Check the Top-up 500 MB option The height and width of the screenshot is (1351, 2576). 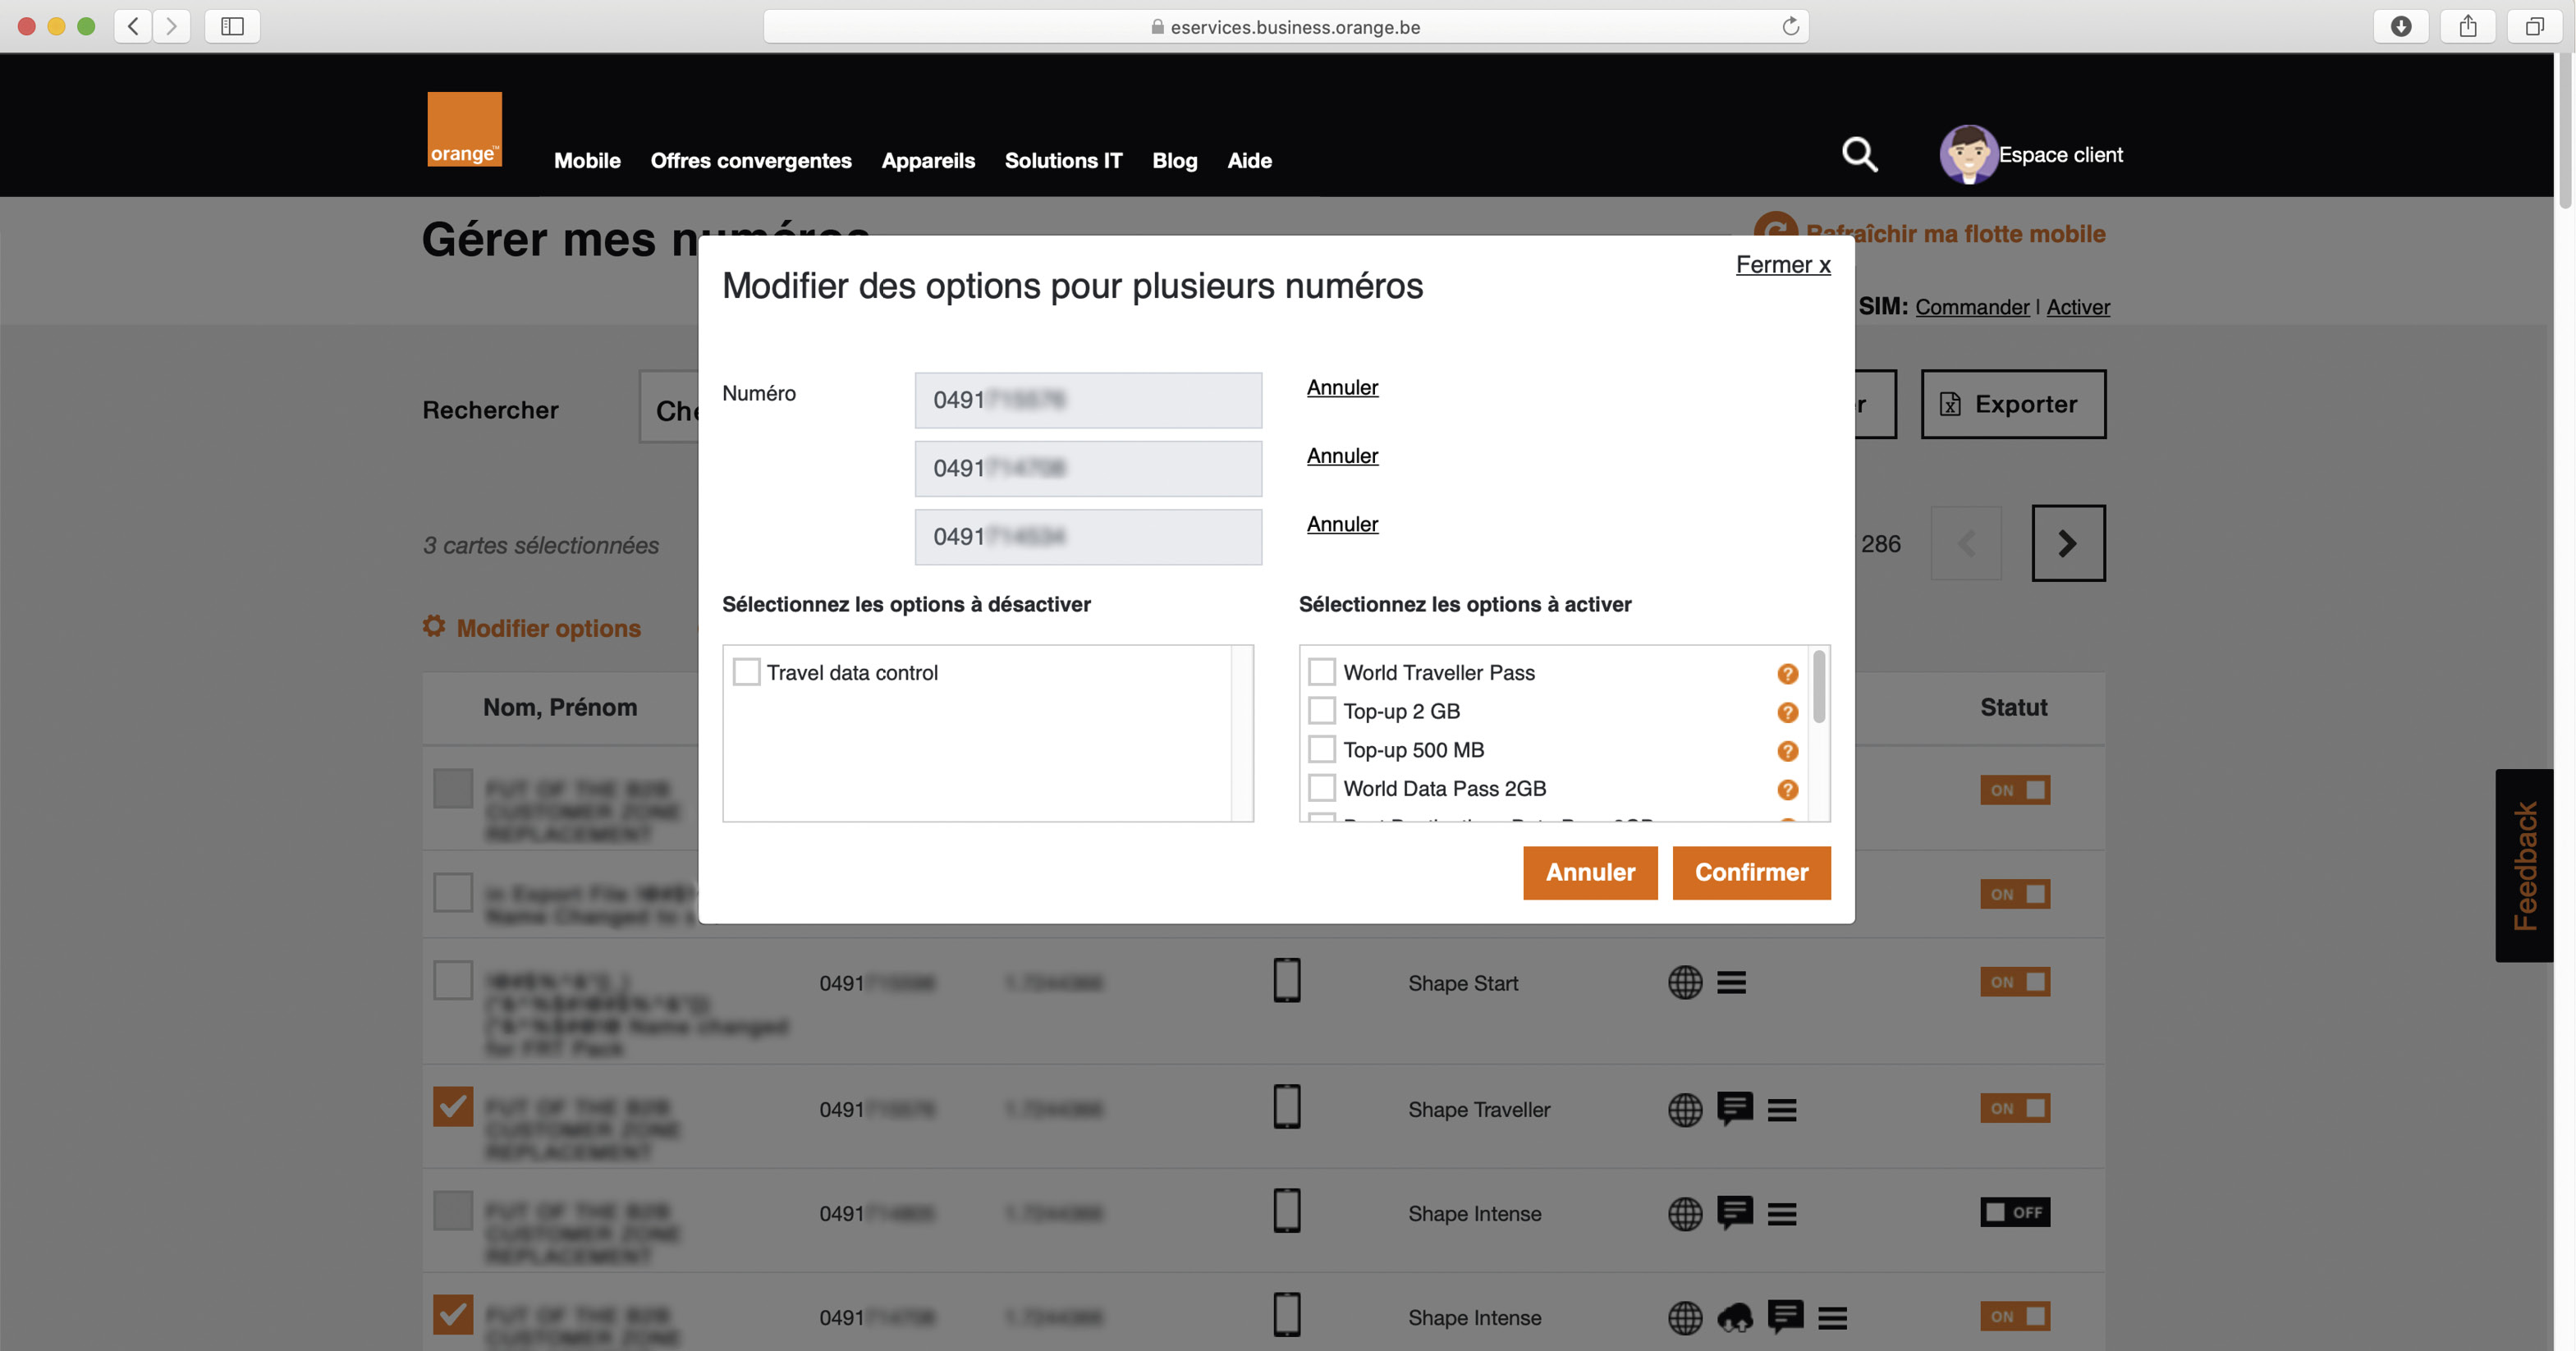(x=1322, y=749)
